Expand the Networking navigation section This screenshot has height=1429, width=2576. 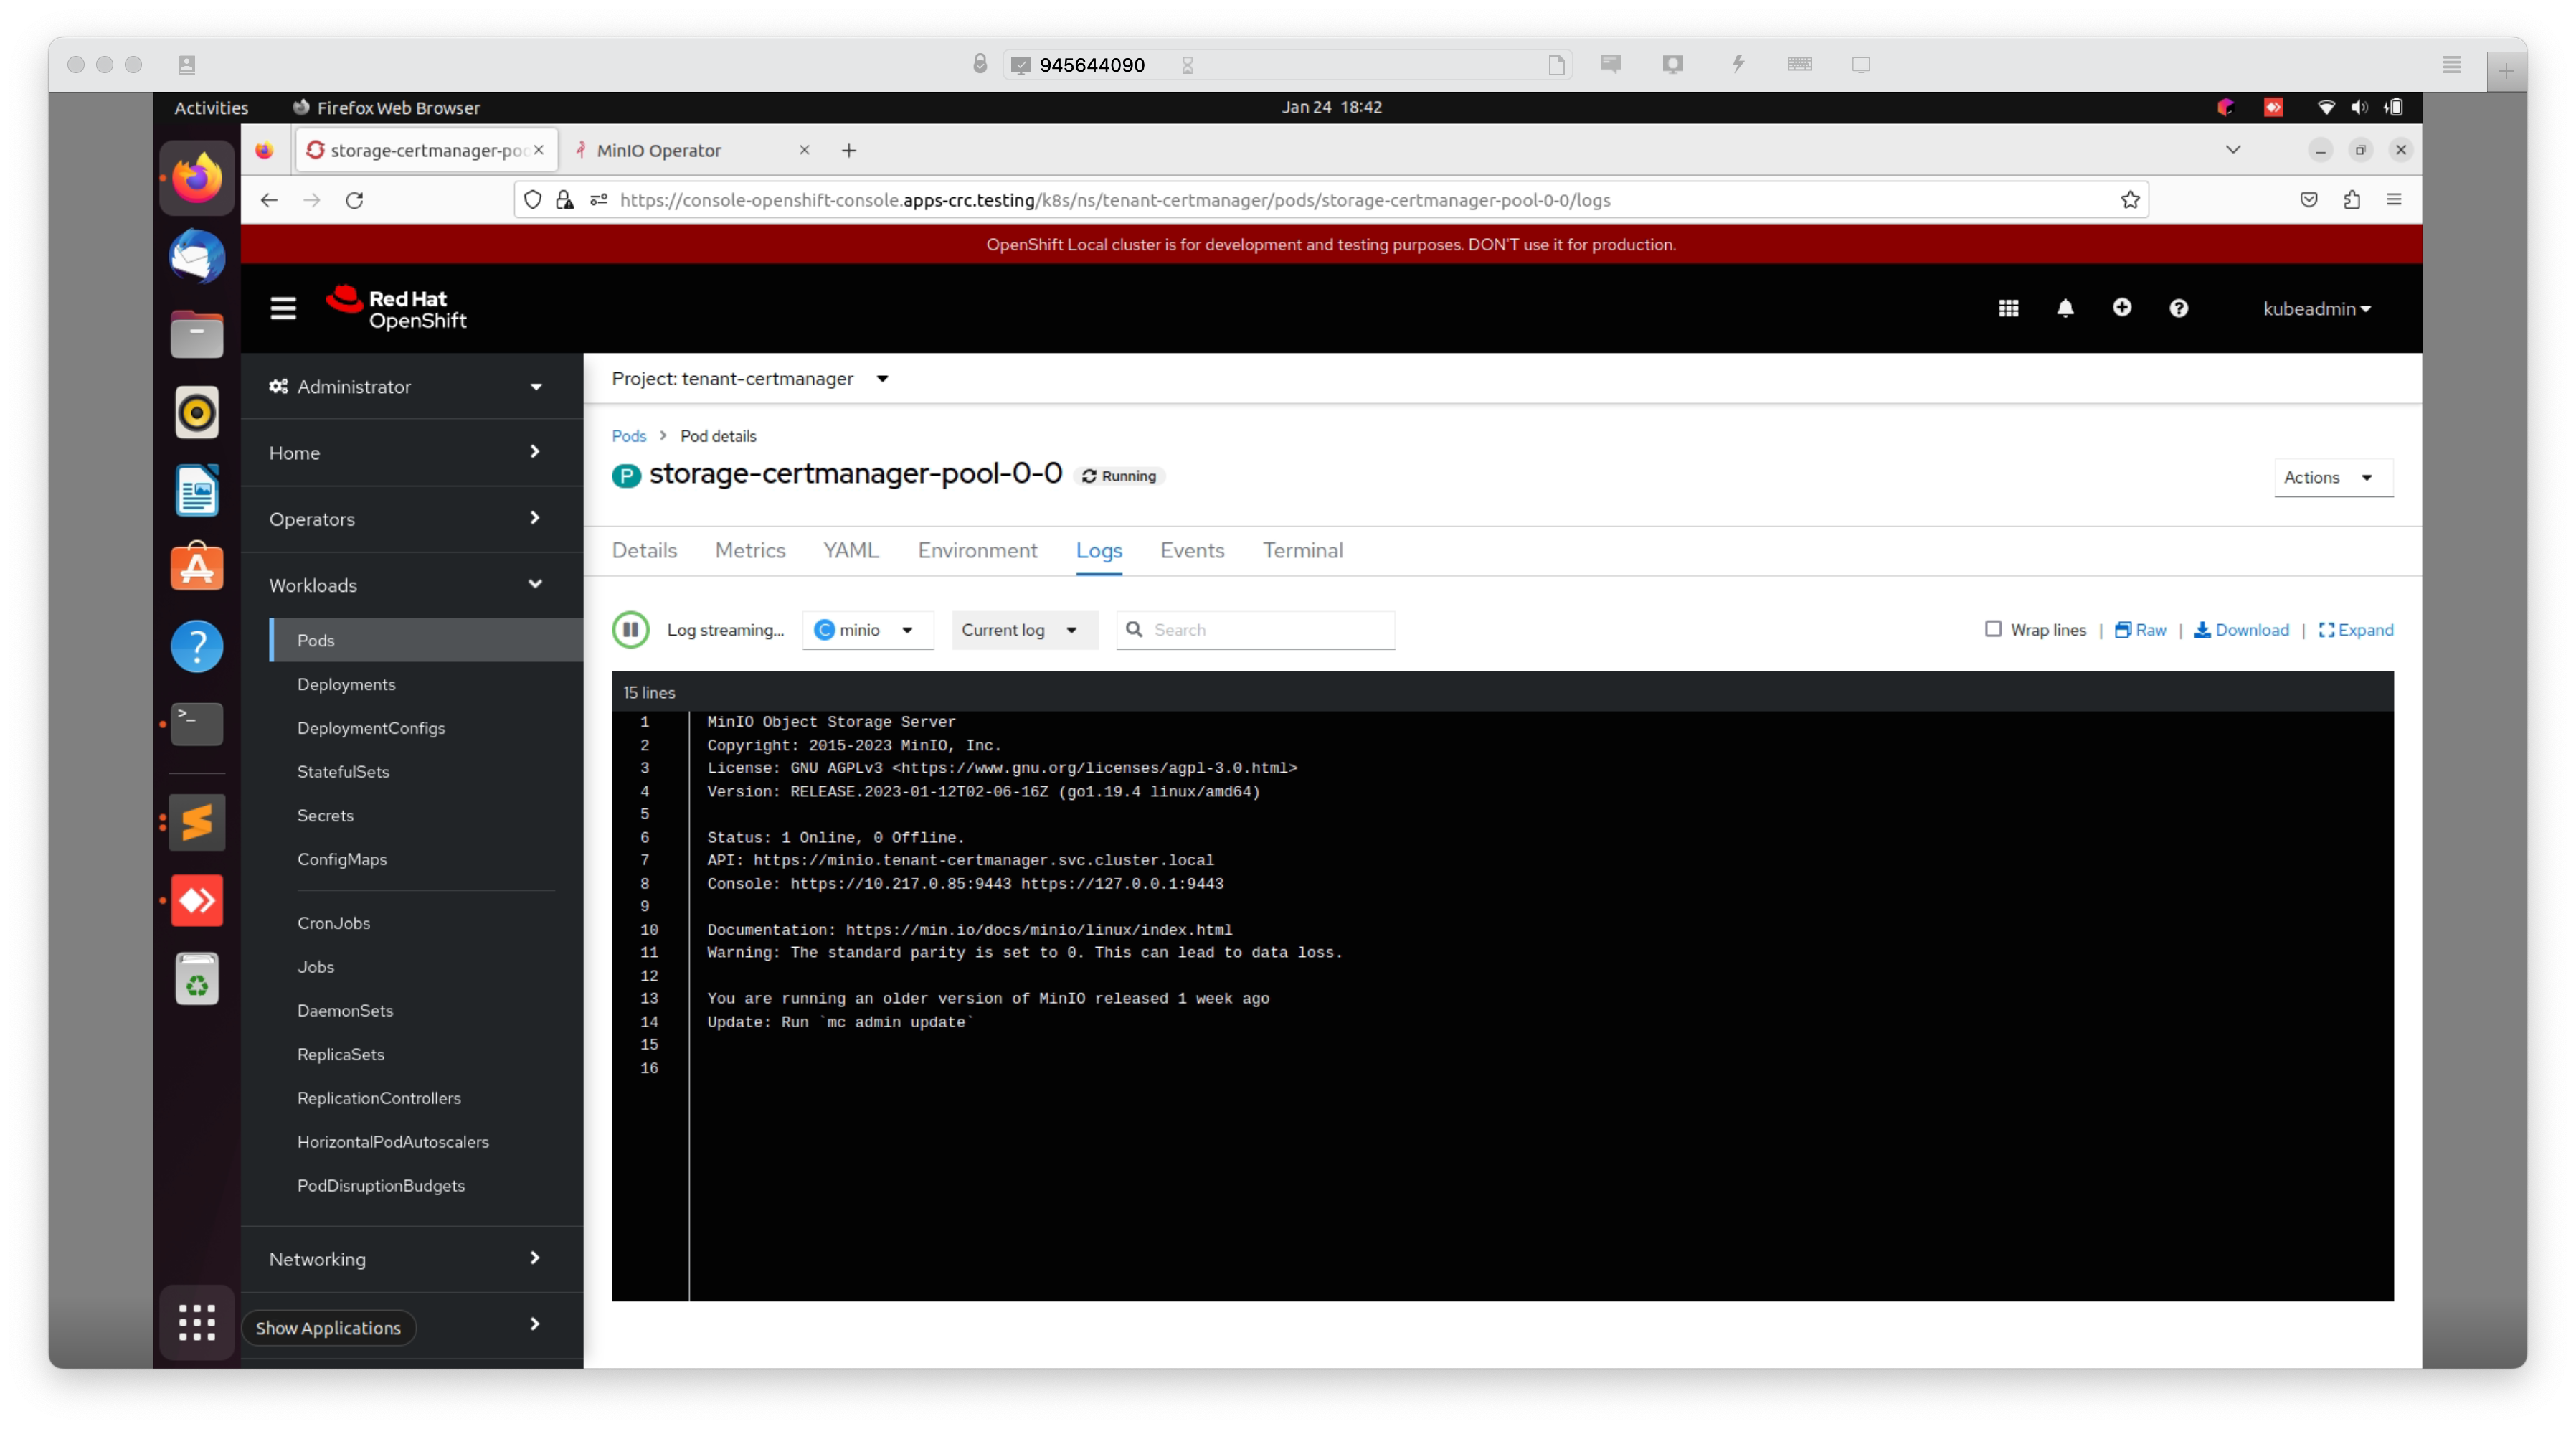click(x=411, y=1259)
